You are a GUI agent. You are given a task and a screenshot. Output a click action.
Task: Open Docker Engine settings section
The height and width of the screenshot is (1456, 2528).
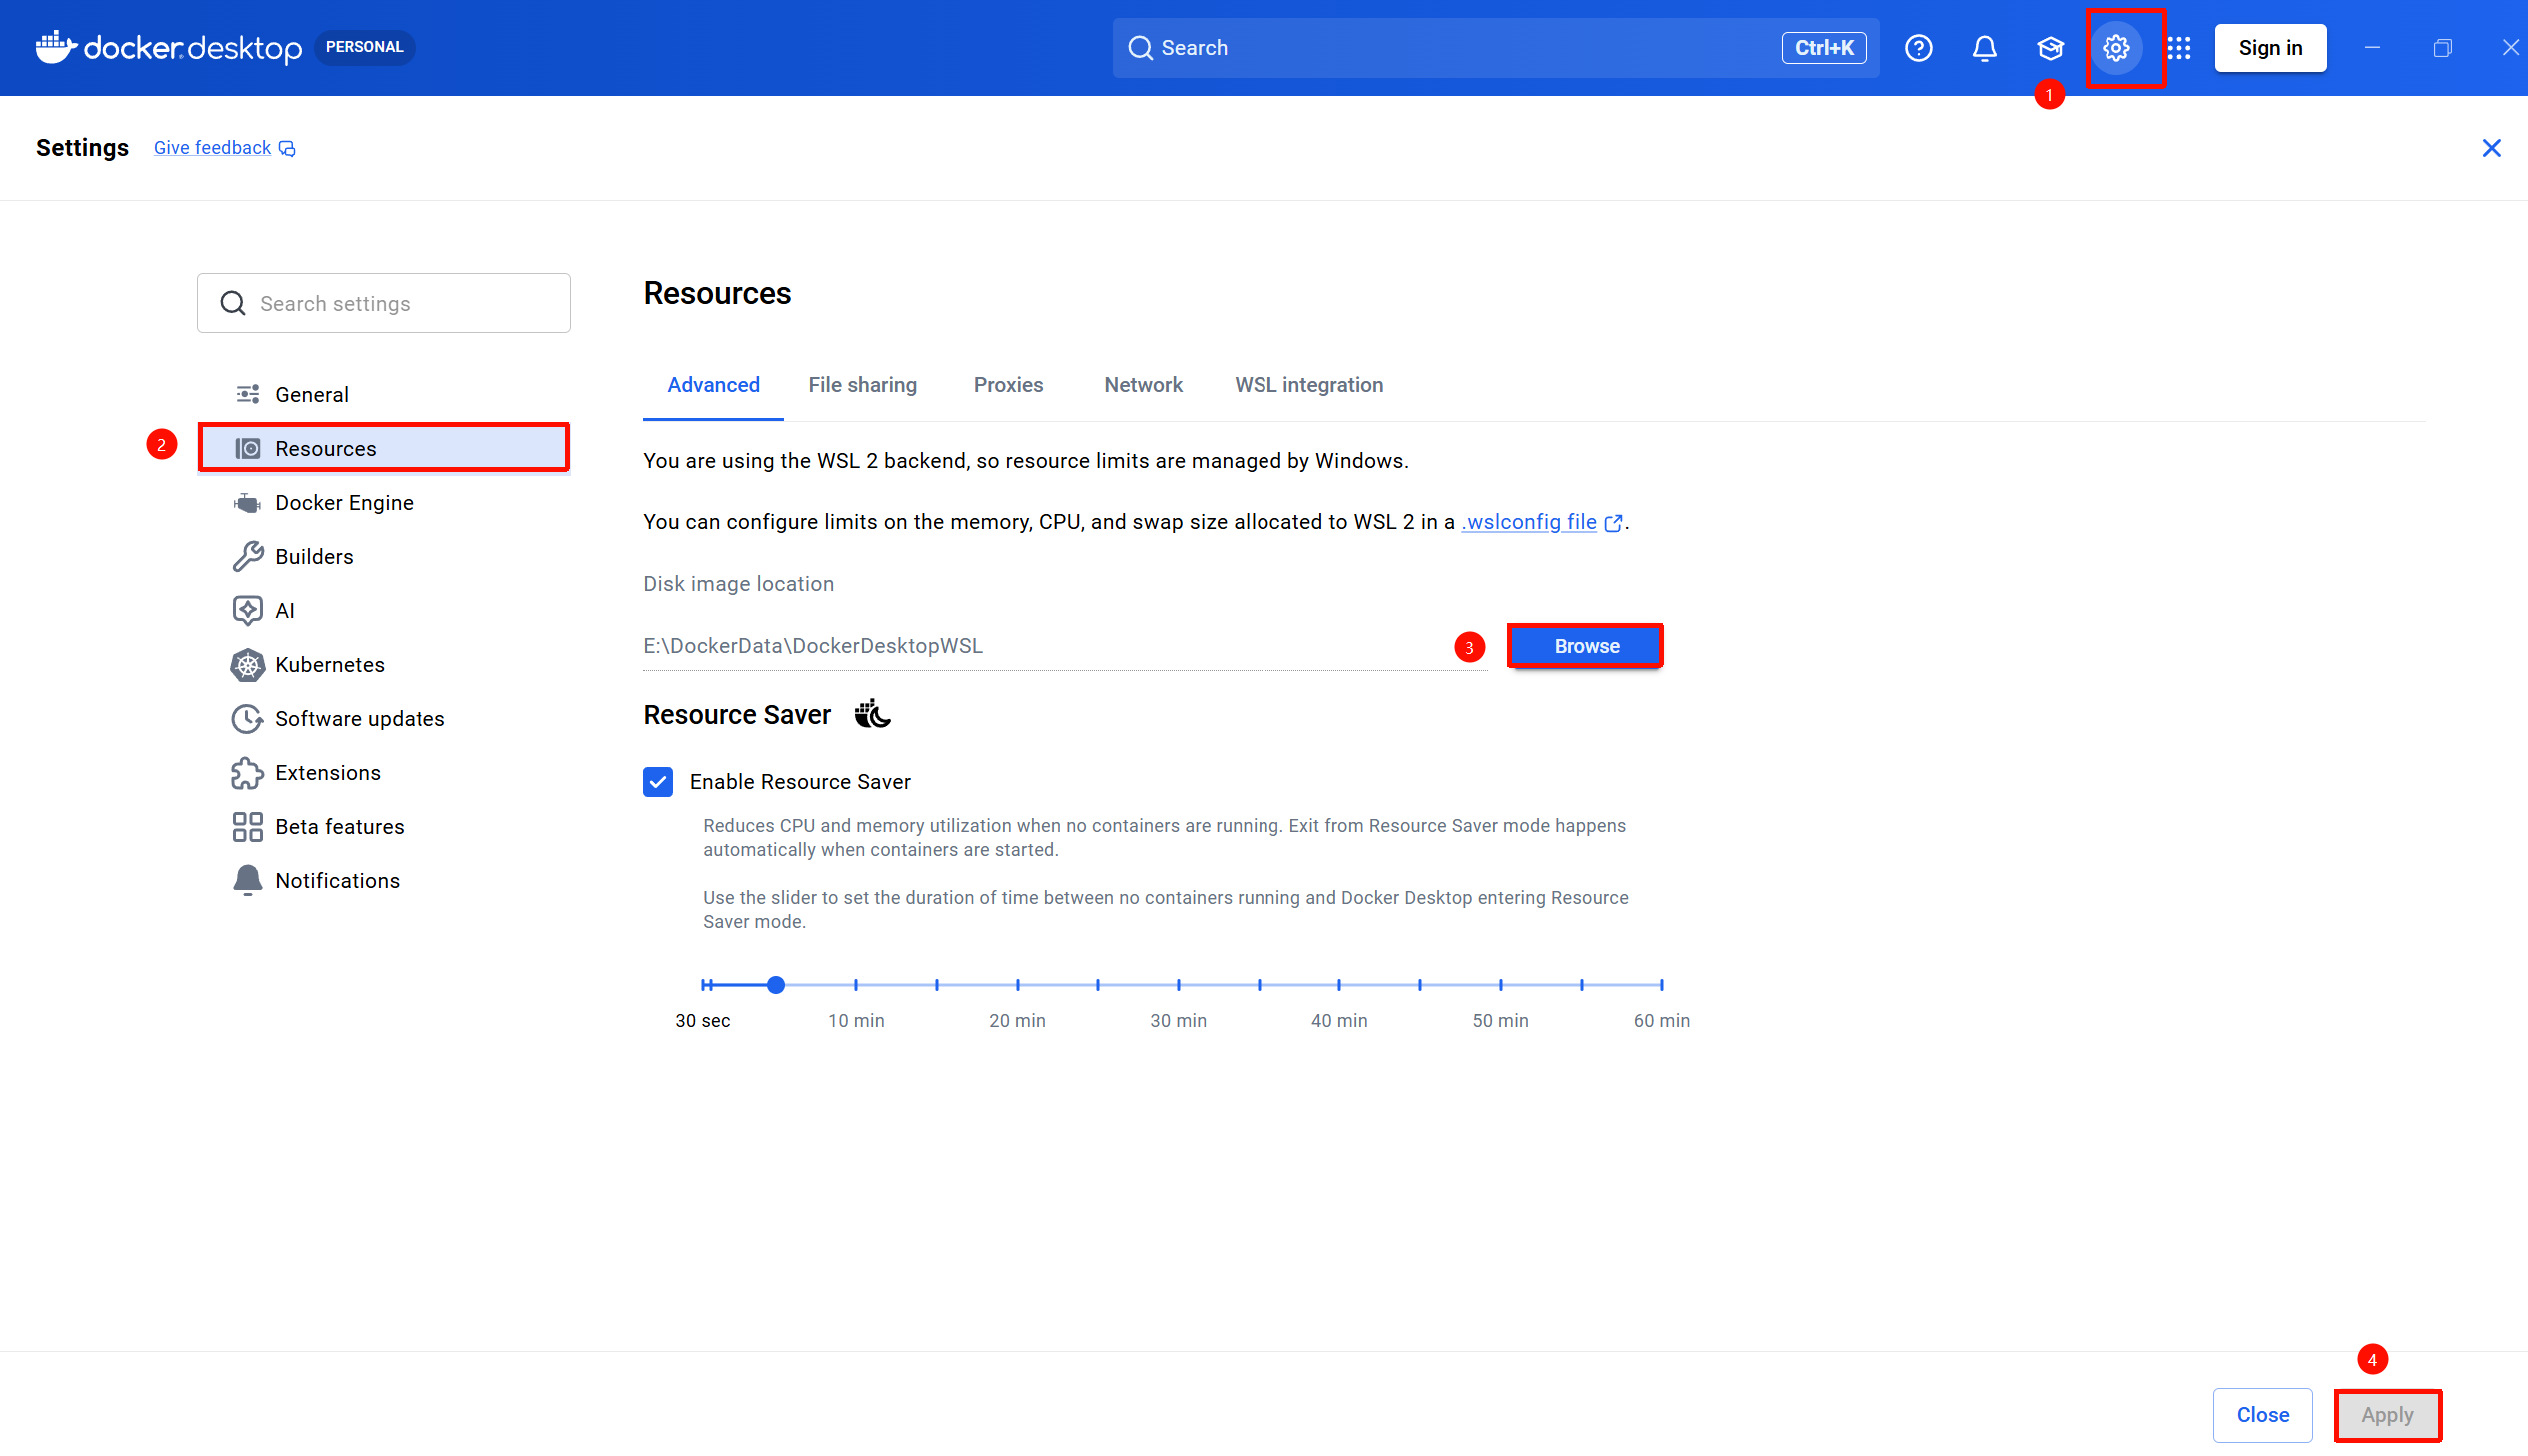click(343, 503)
